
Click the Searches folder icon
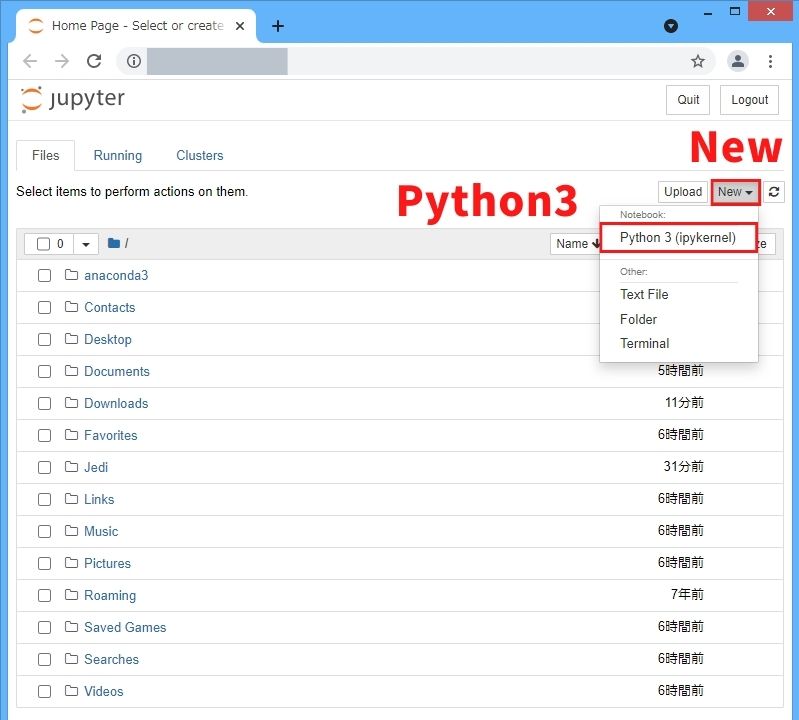pyautogui.click(x=71, y=659)
